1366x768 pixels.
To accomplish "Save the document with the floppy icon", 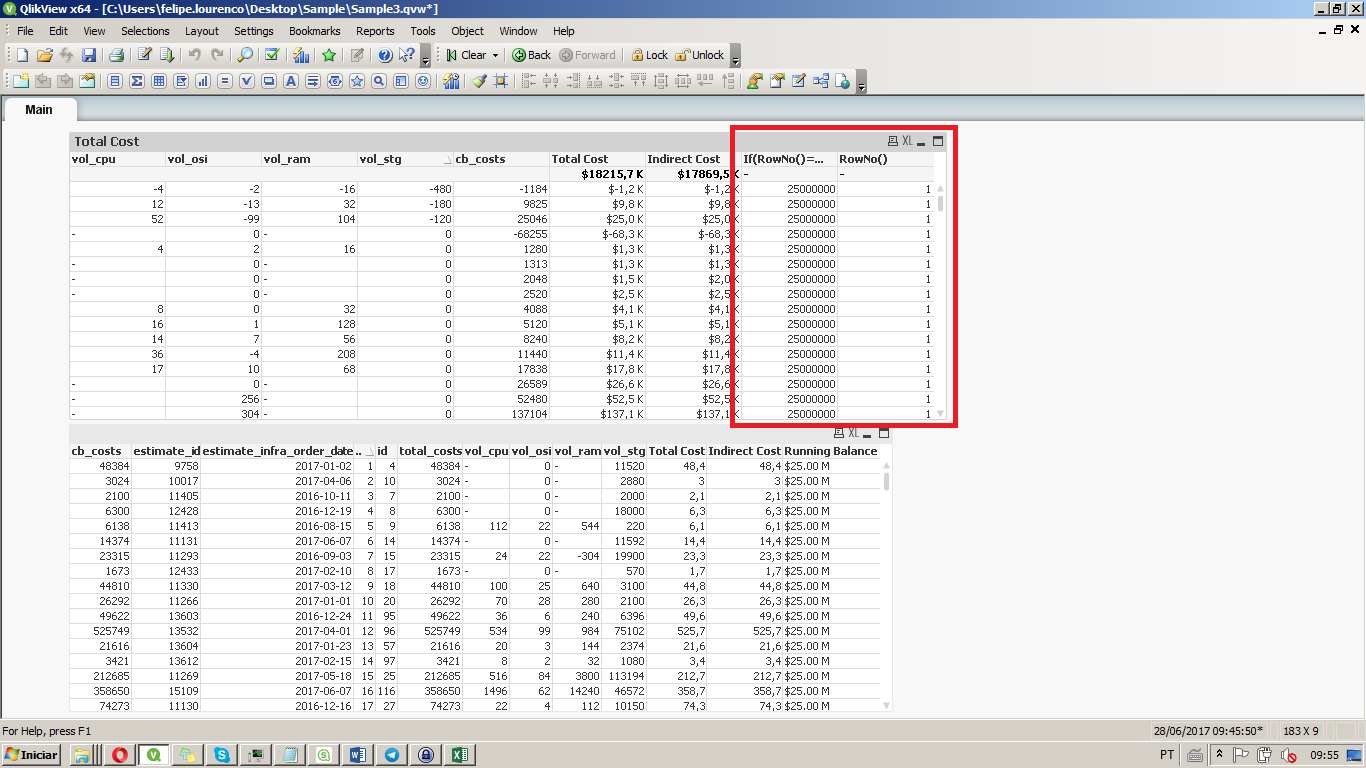I will pyautogui.click(x=89, y=55).
